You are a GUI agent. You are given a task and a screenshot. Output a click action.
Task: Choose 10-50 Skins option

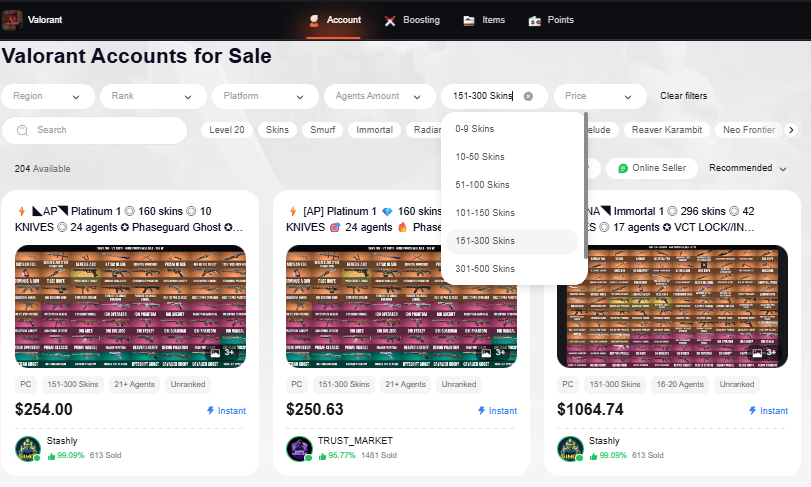512,157
